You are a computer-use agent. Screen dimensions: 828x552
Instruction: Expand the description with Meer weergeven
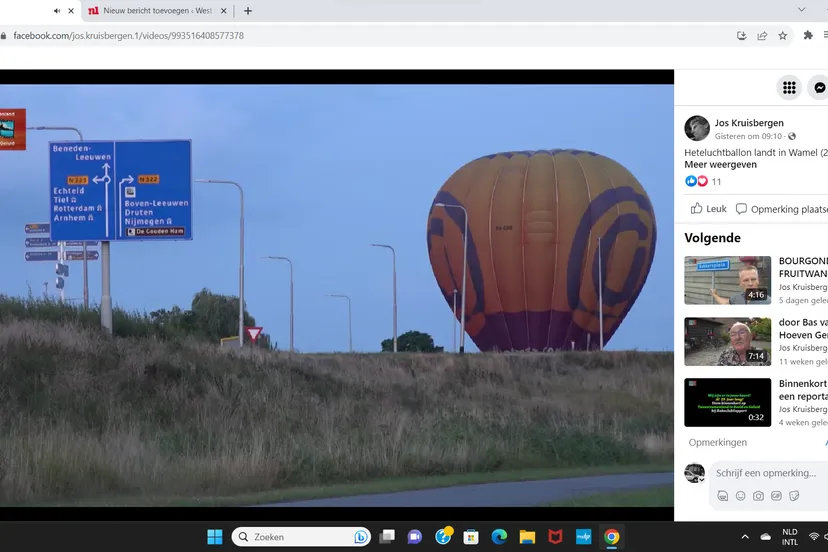[720, 165]
